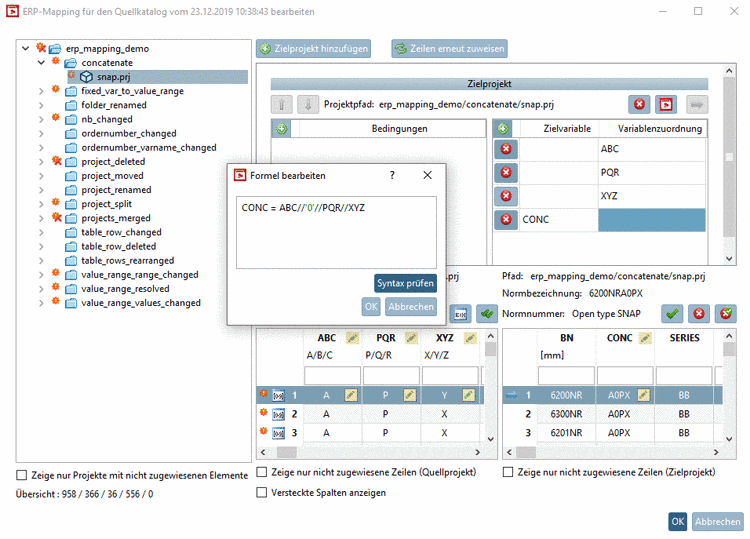
Task: Delete the XYZ variable row
Action: point(506,196)
